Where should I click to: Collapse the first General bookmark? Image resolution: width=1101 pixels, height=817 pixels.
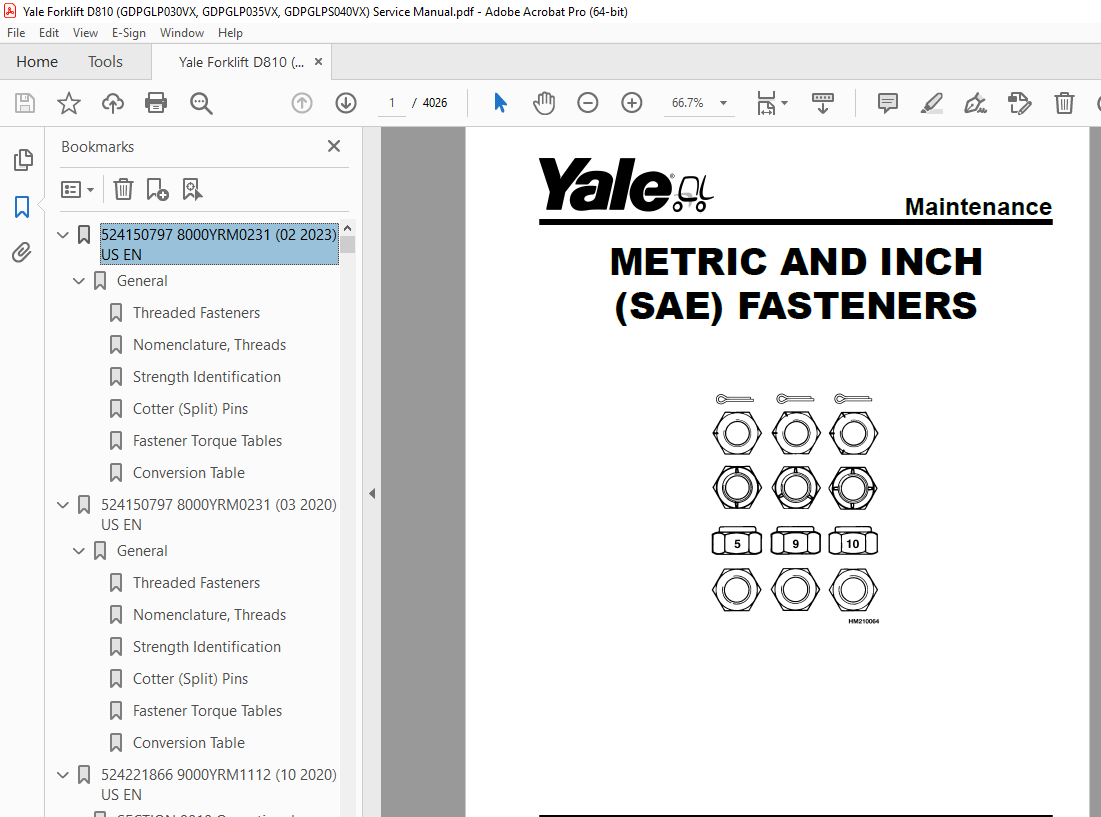pos(79,281)
